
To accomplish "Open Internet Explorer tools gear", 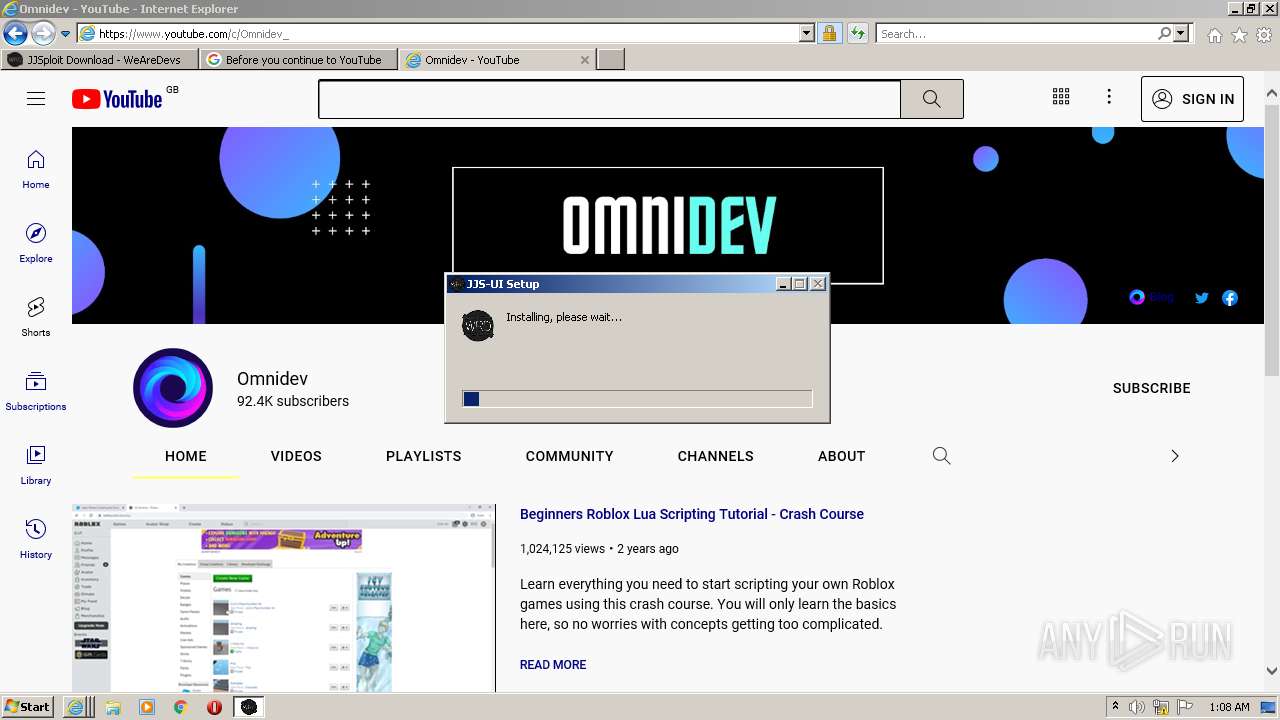I will (x=1264, y=35).
